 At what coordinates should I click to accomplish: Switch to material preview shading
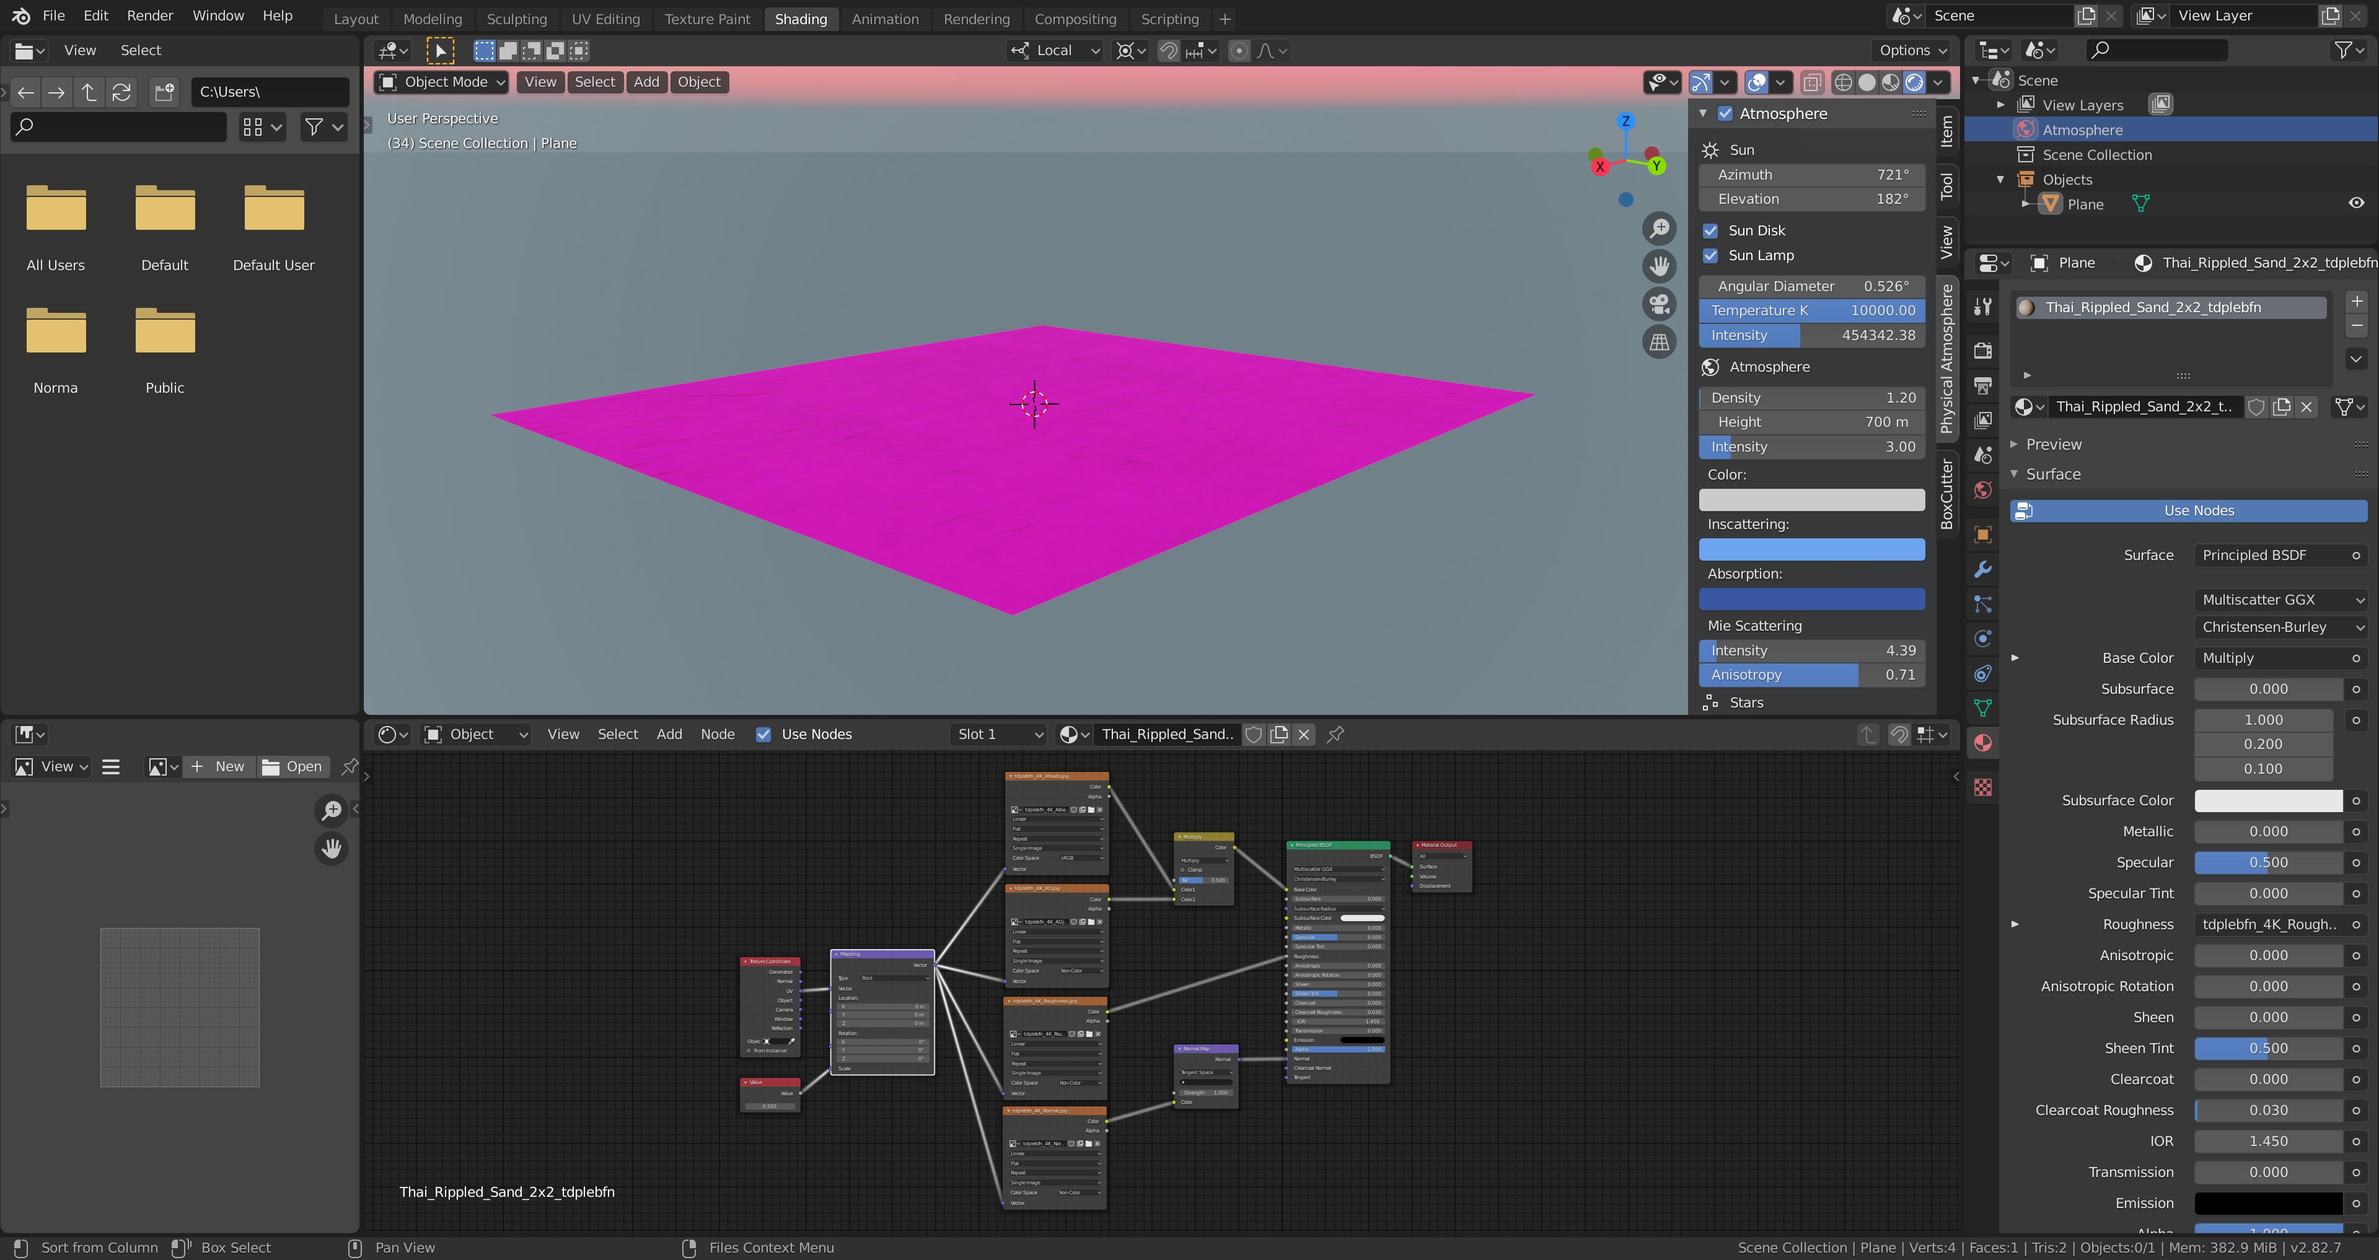click(x=1891, y=82)
